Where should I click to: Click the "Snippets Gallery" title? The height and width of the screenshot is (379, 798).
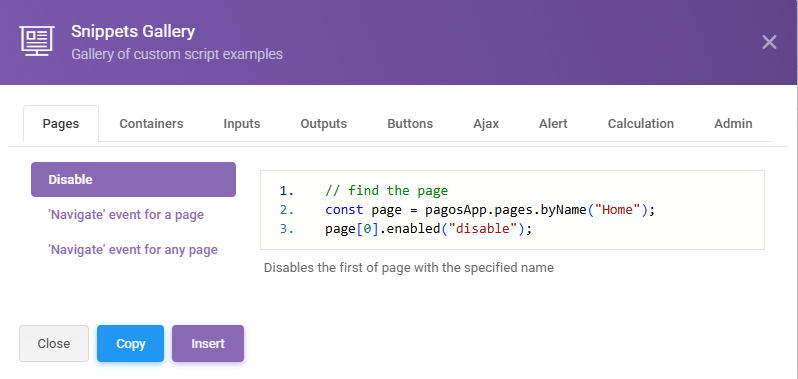(133, 32)
